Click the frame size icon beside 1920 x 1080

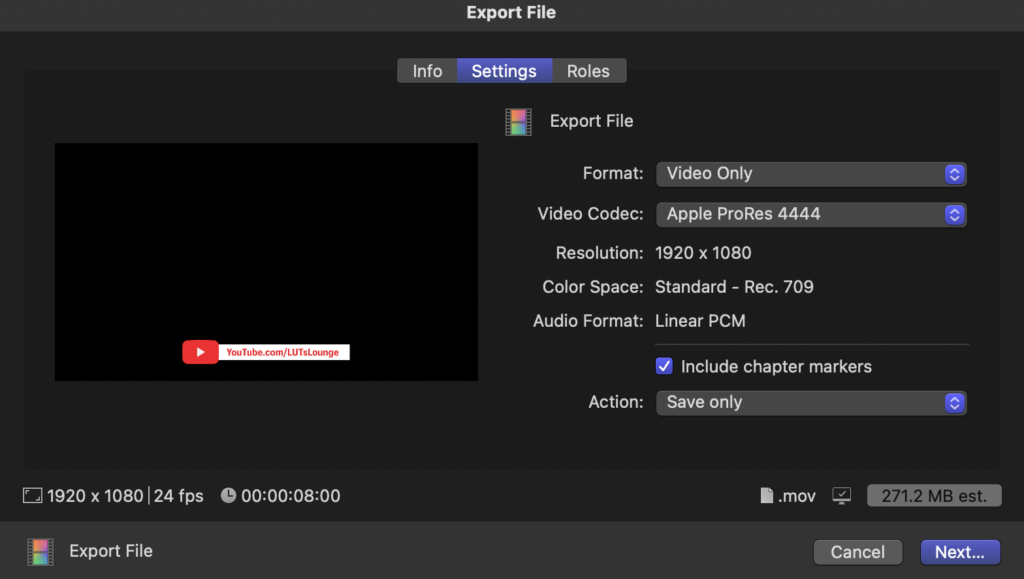[x=33, y=495]
